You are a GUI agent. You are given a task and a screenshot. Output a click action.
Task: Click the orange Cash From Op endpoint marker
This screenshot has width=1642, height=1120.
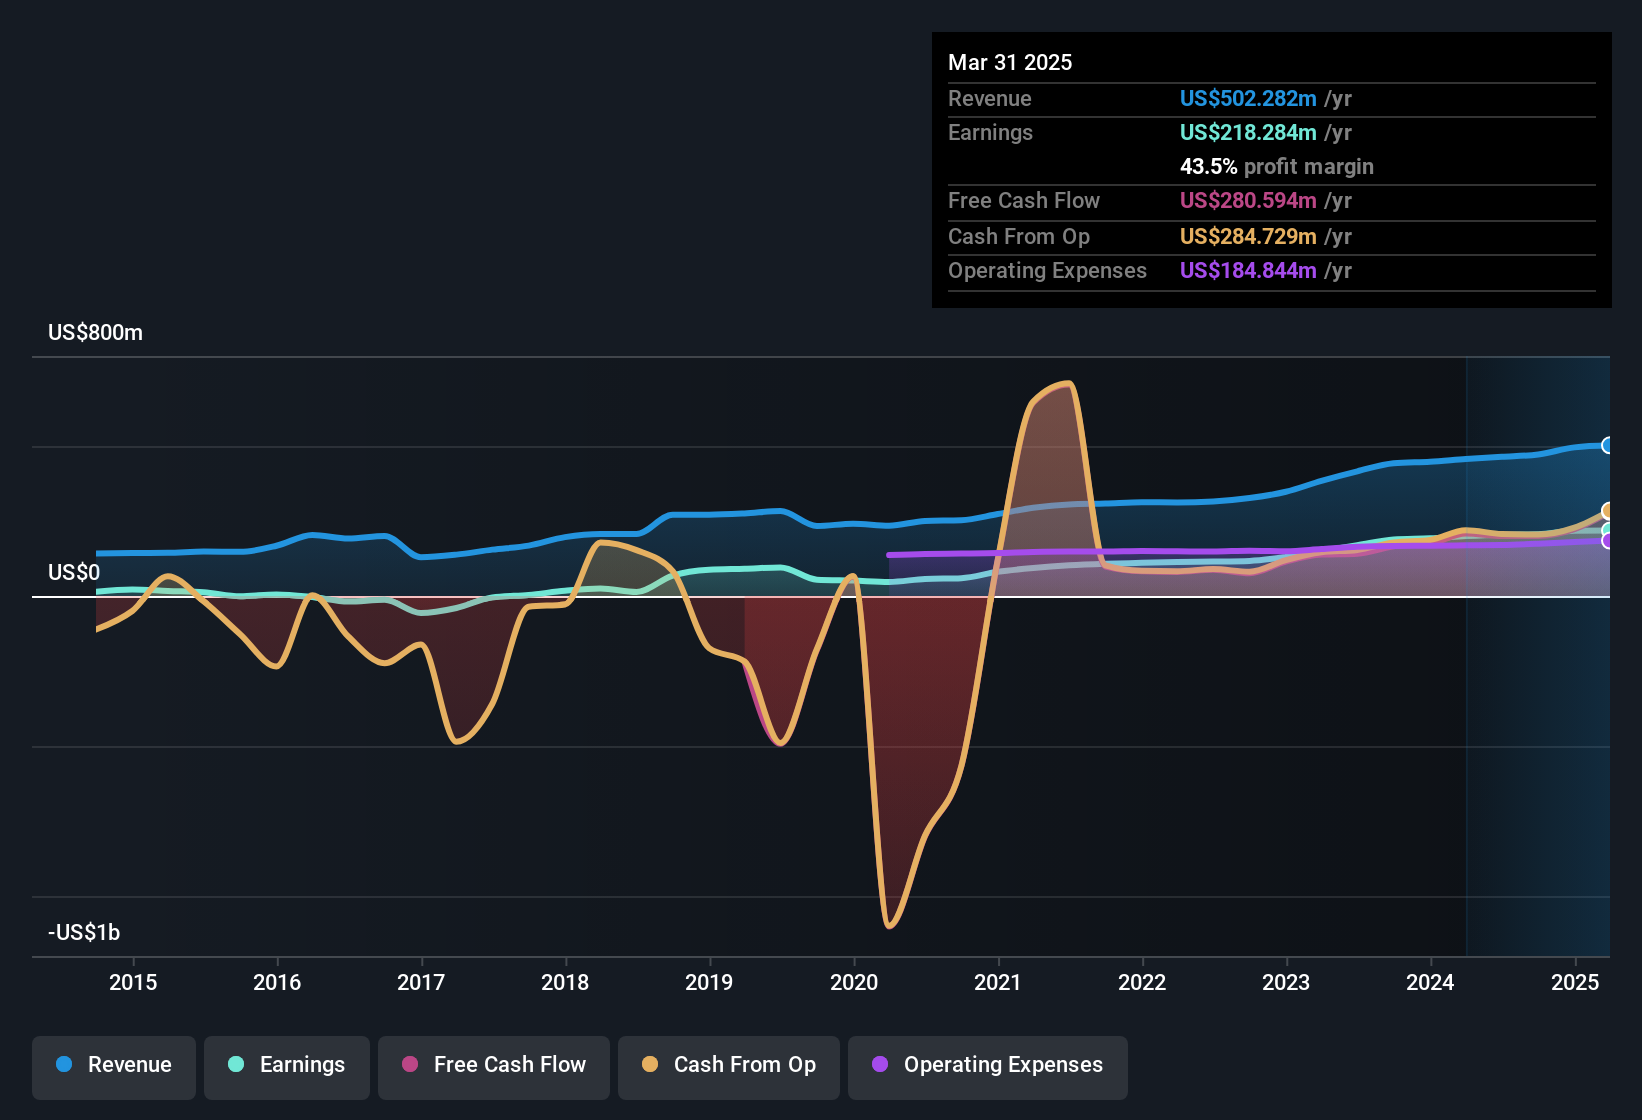[x=1608, y=511]
